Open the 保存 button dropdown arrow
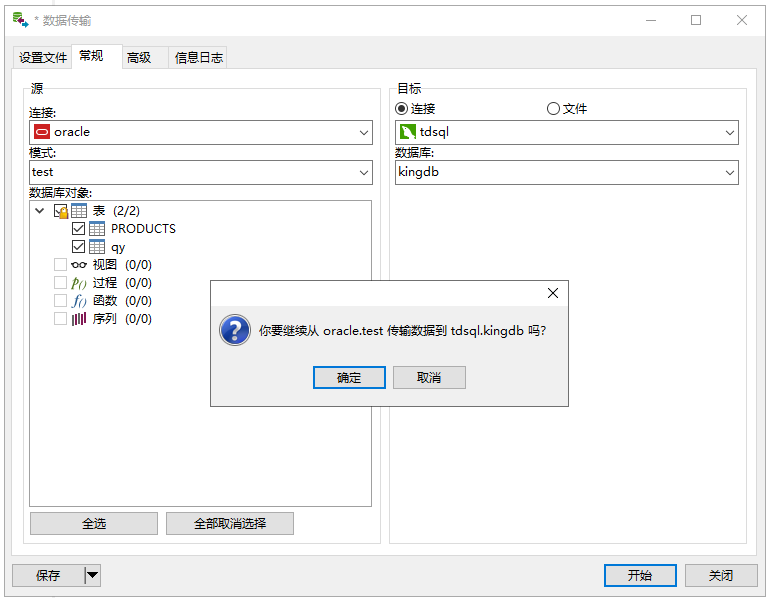The height and width of the screenshot is (598, 773). tap(93, 575)
